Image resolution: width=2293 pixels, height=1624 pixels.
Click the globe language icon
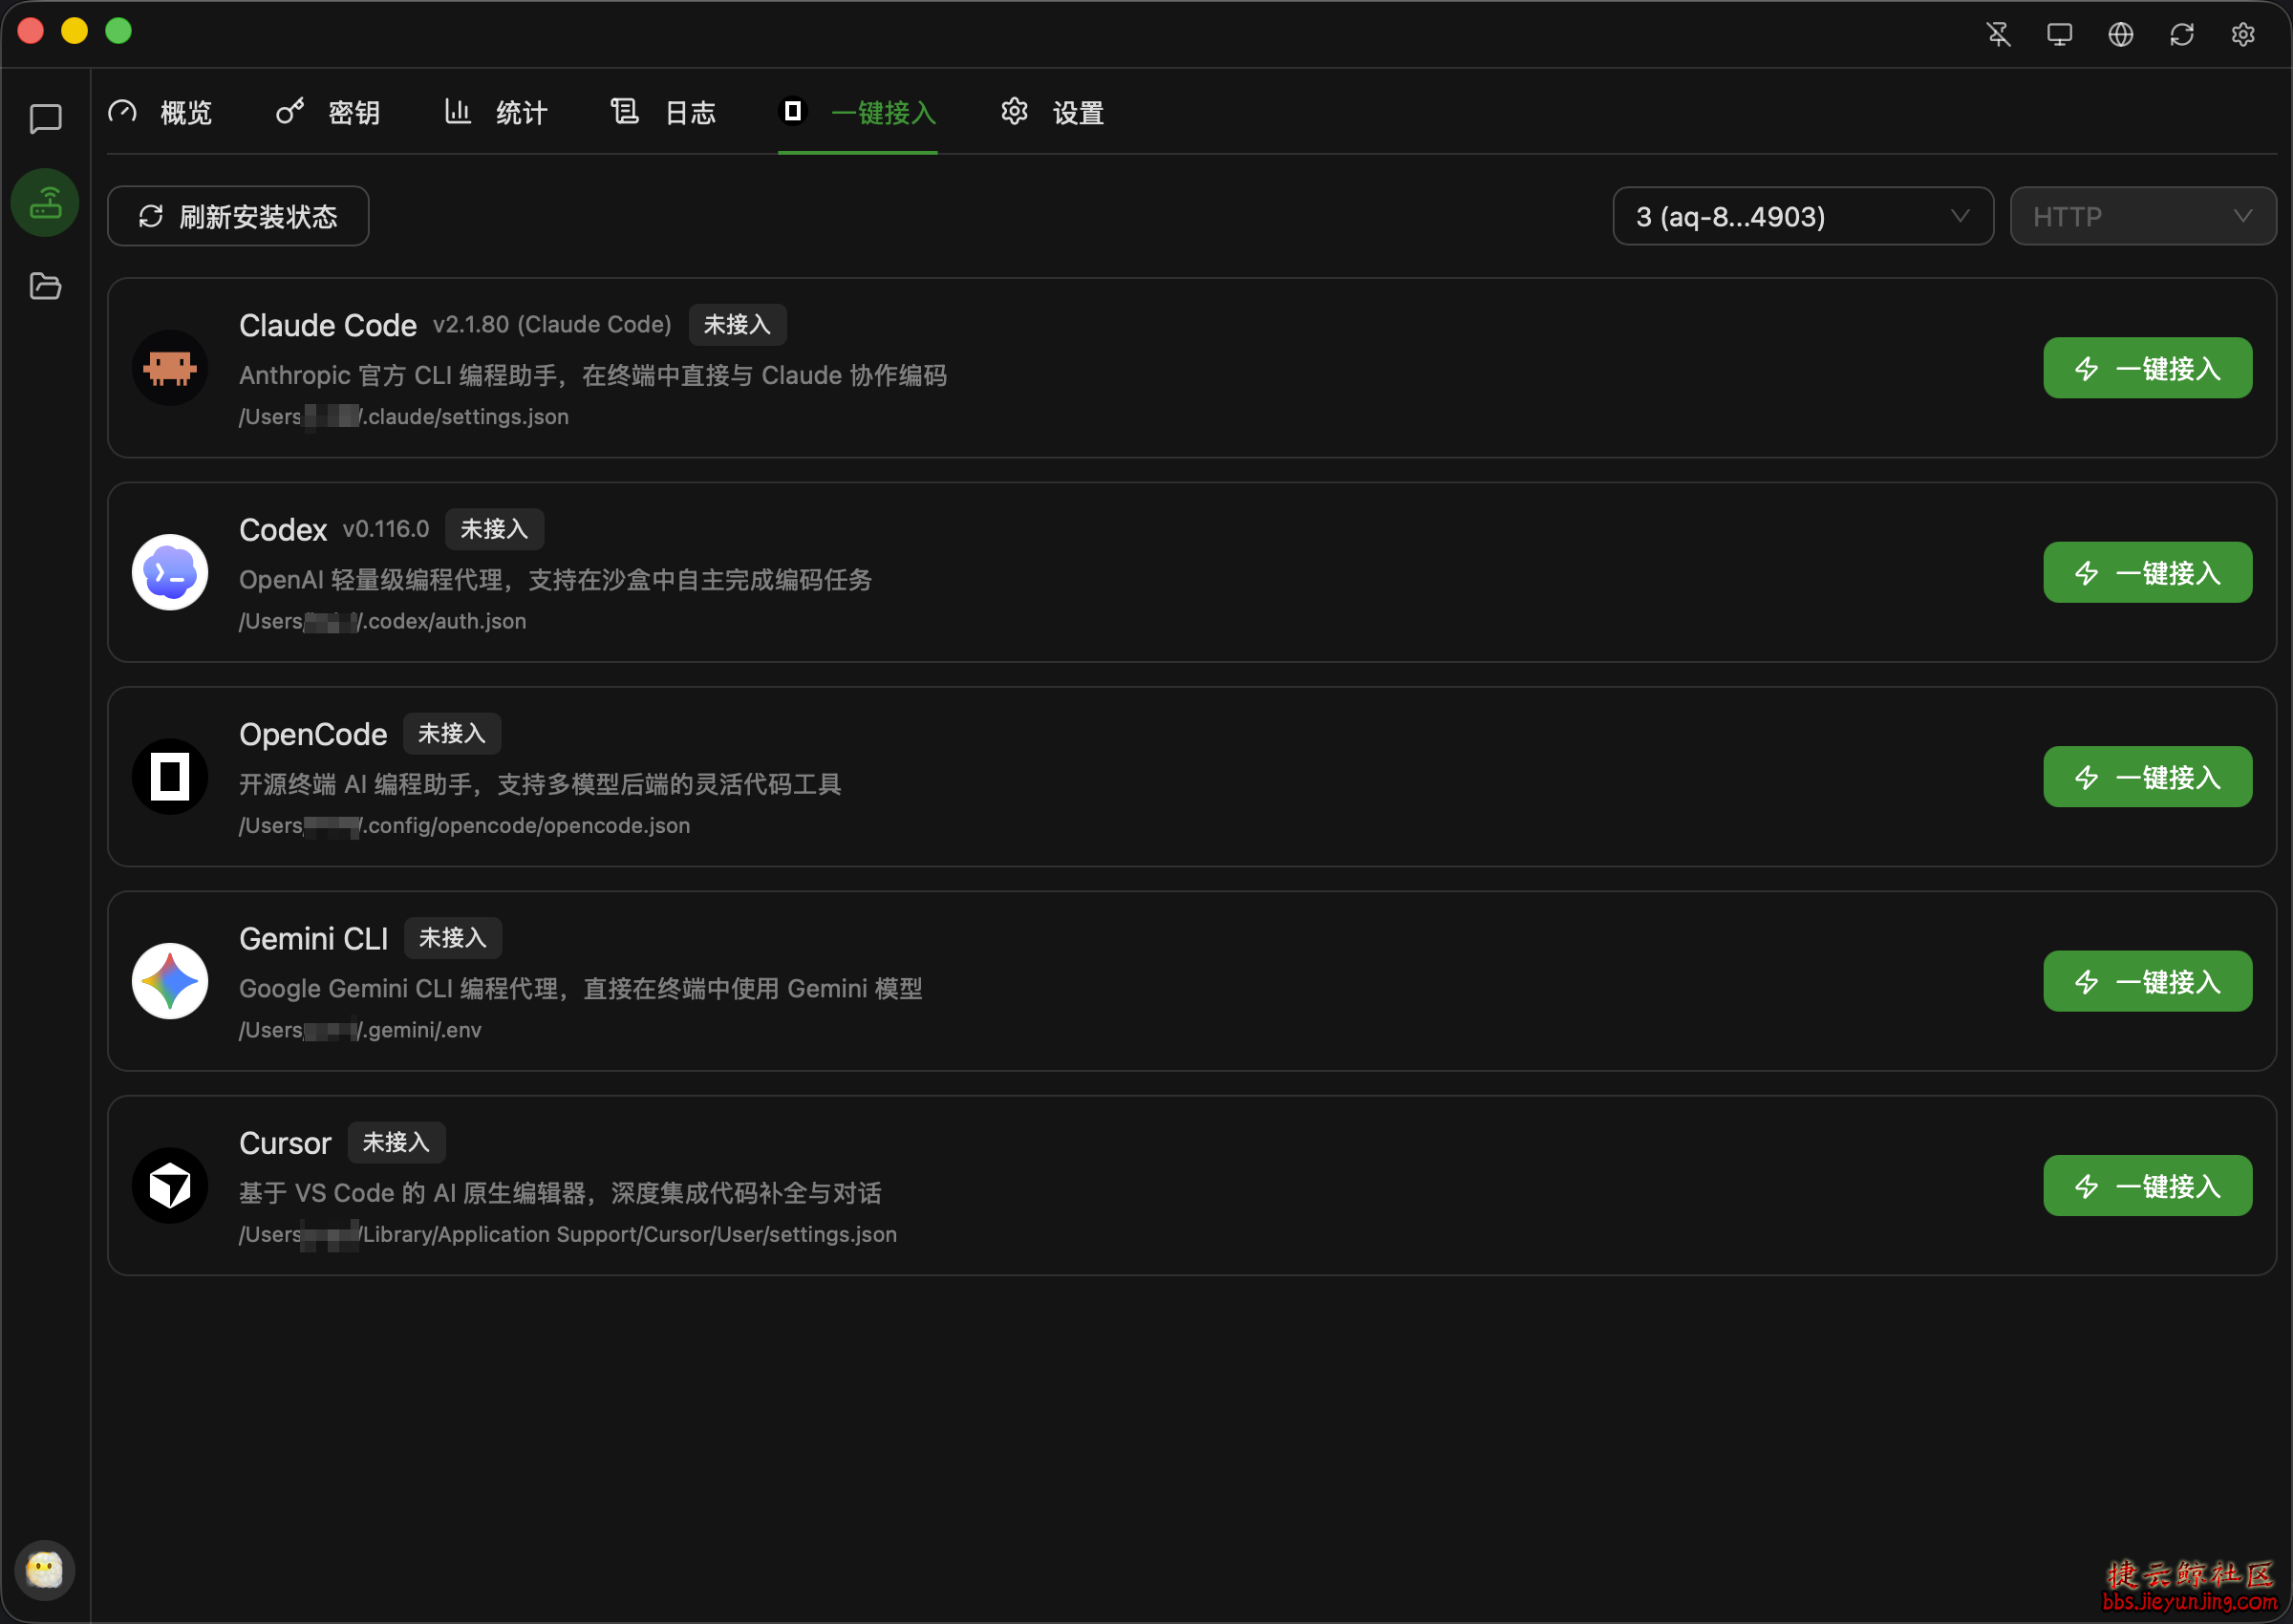[x=2120, y=34]
